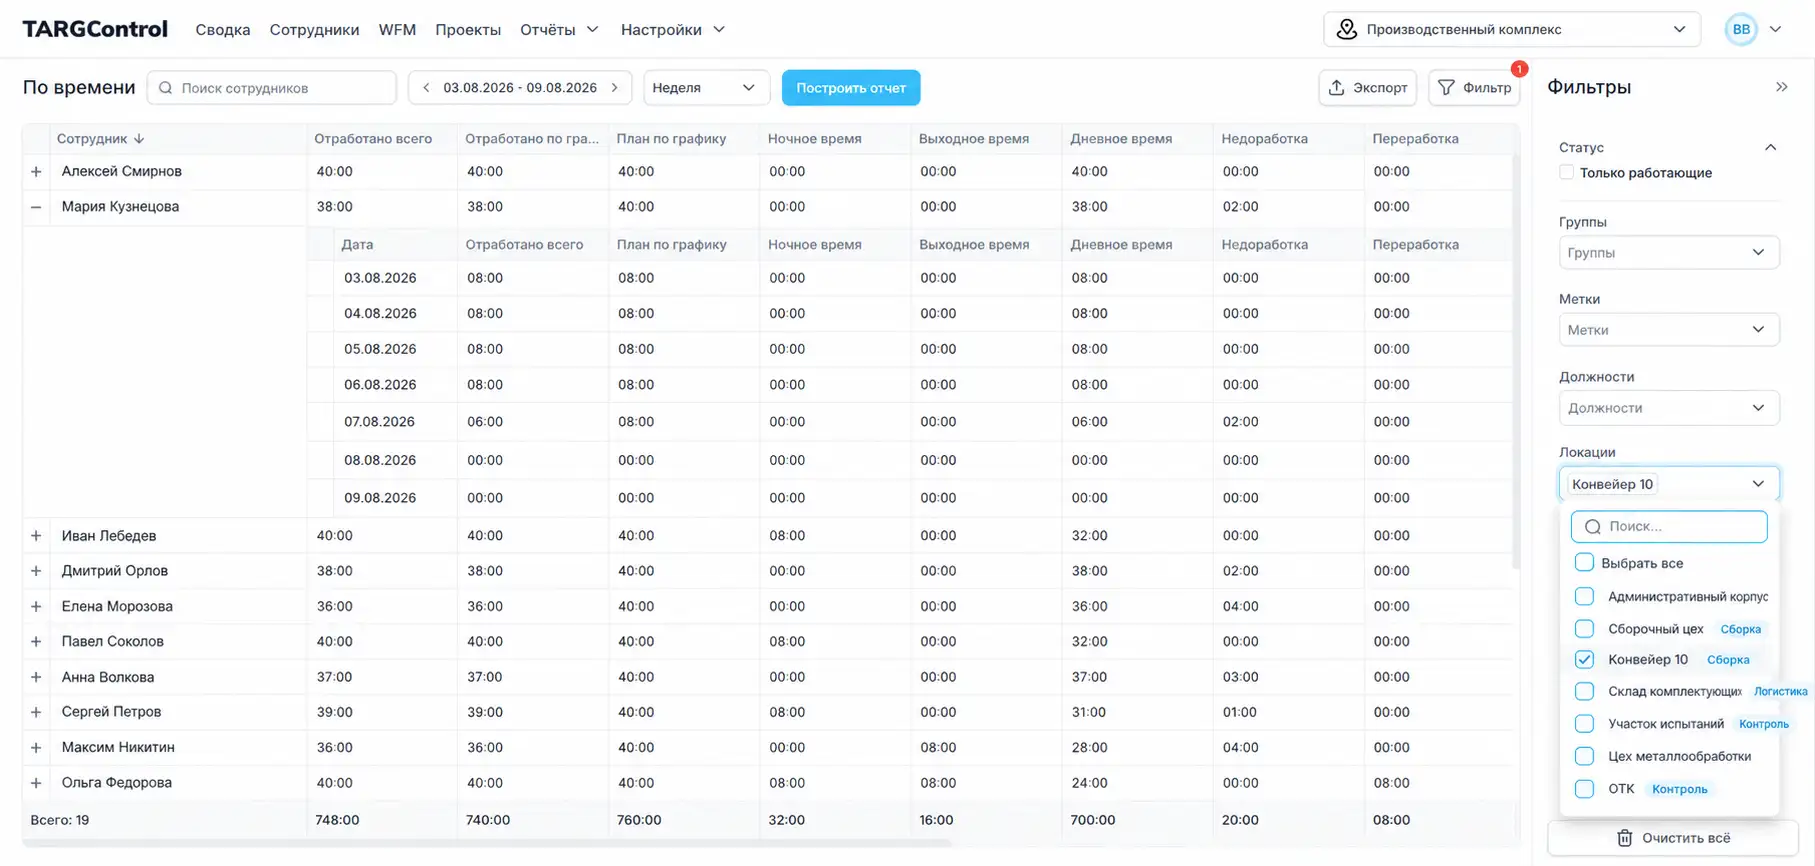Expand row for Алексей Смирнов
This screenshot has width=1815, height=866.
pyautogui.click(x=36, y=171)
